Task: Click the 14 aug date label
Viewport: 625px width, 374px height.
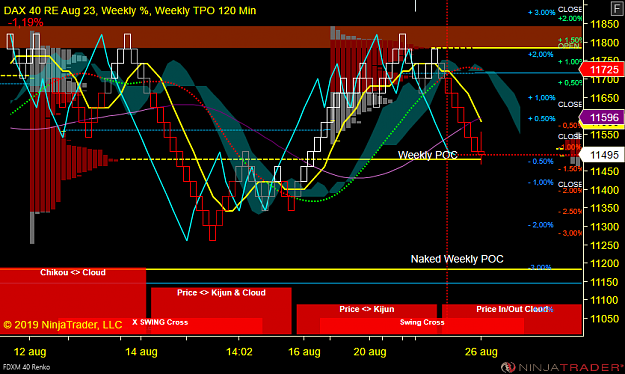Action: (x=141, y=352)
